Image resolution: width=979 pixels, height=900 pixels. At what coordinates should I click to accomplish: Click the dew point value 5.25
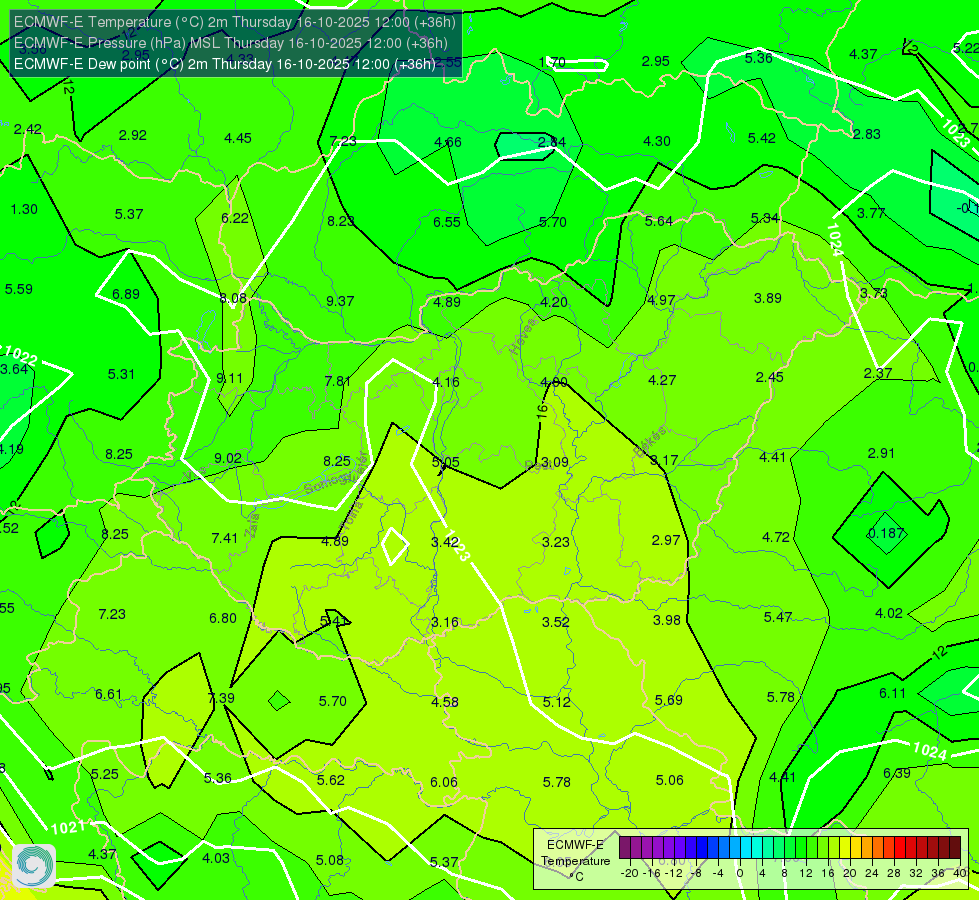coord(105,774)
